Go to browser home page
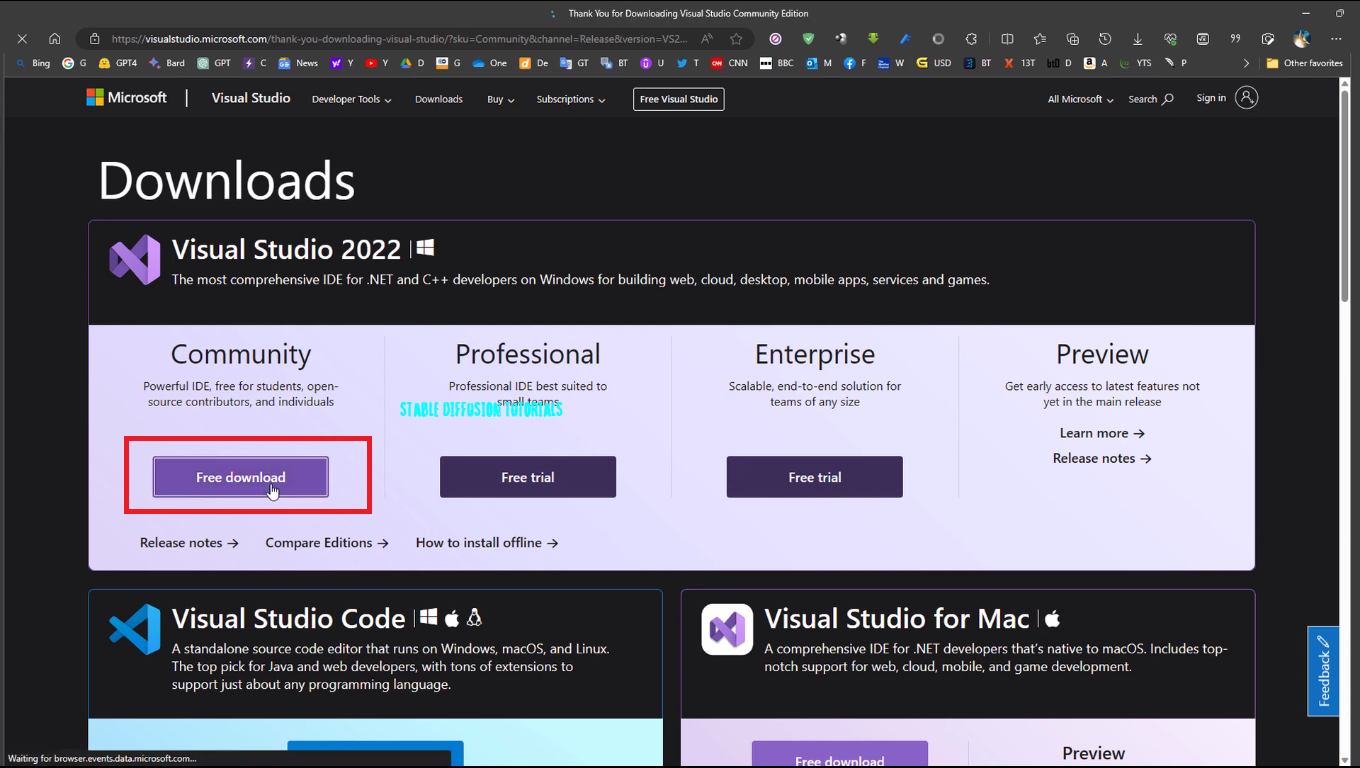1360x768 pixels. (55, 39)
